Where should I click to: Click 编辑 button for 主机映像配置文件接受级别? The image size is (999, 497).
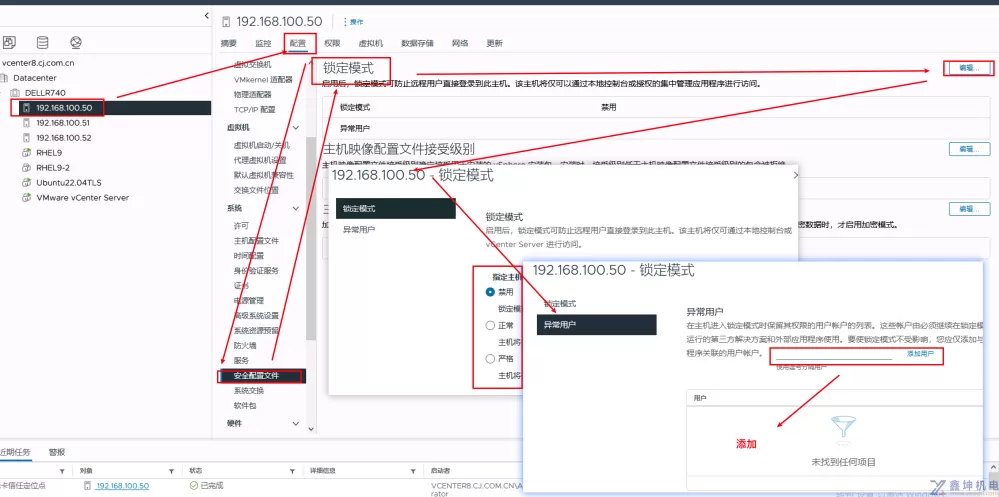click(969, 149)
